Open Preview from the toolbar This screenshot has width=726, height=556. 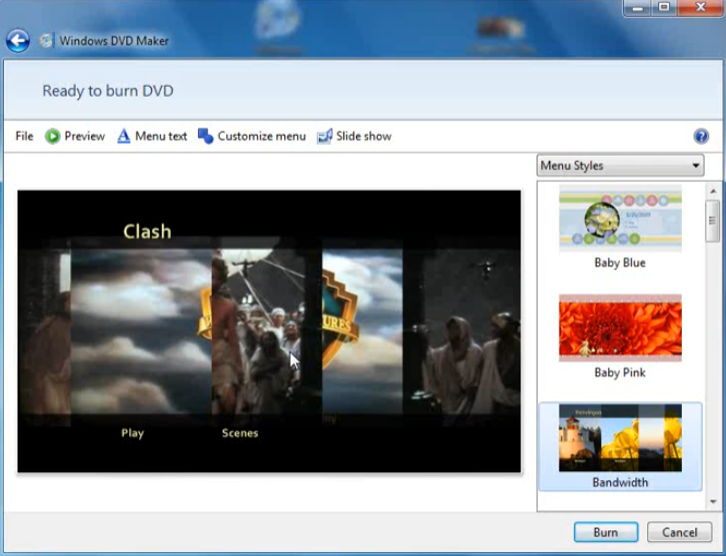pos(75,136)
